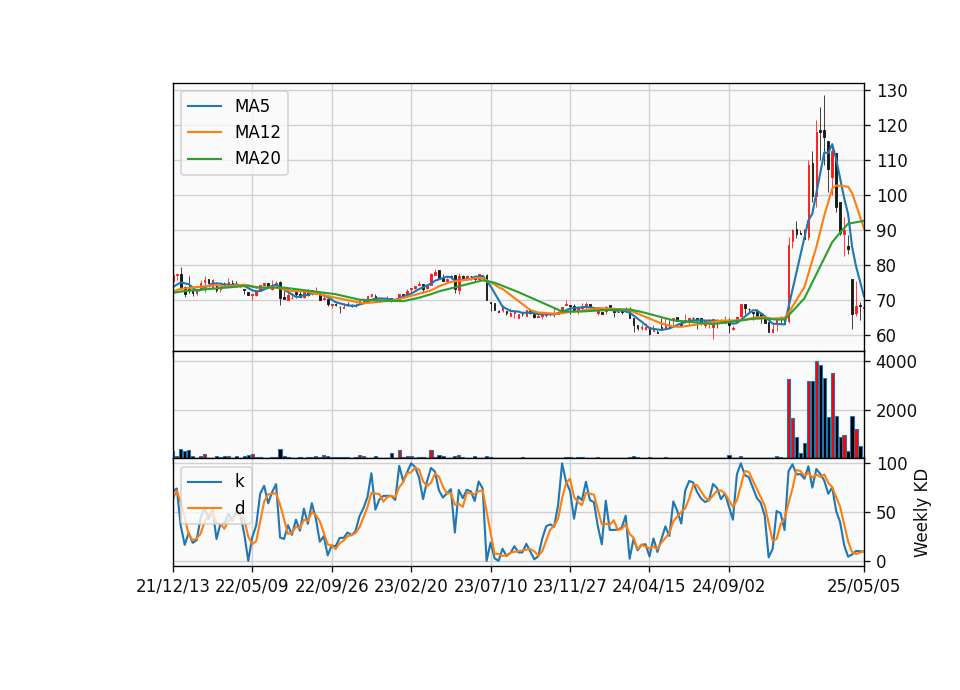Click the orange MA12 legend line sample

click(x=204, y=132)
